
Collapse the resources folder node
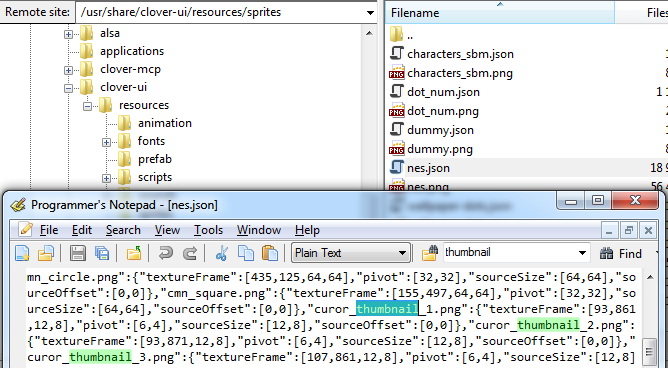(87, 106)
